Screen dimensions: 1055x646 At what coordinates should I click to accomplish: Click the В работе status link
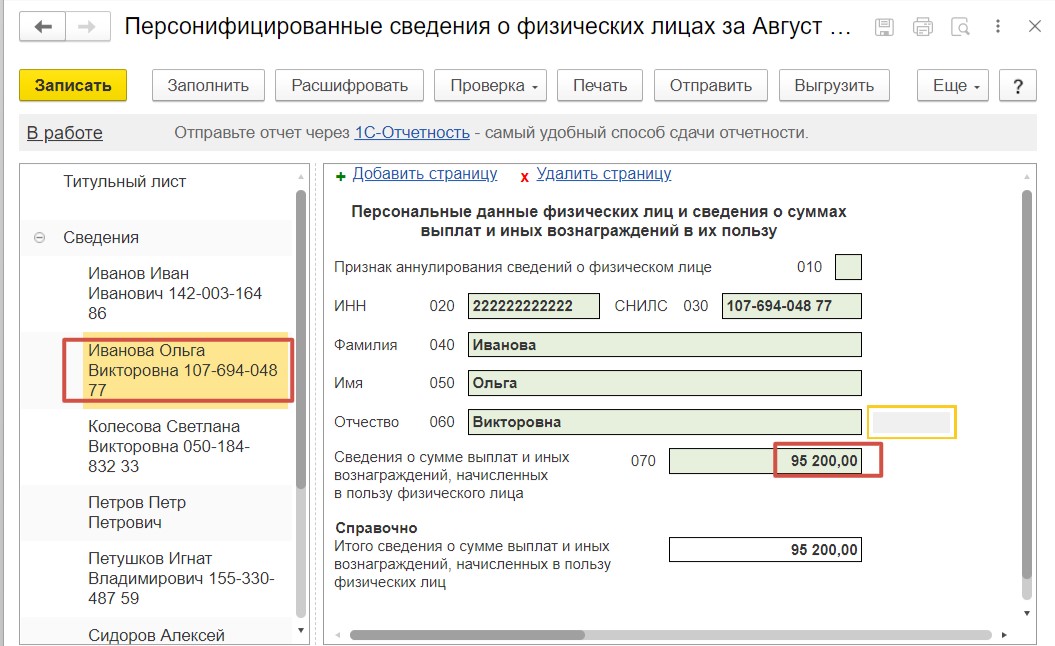(65, 133)
